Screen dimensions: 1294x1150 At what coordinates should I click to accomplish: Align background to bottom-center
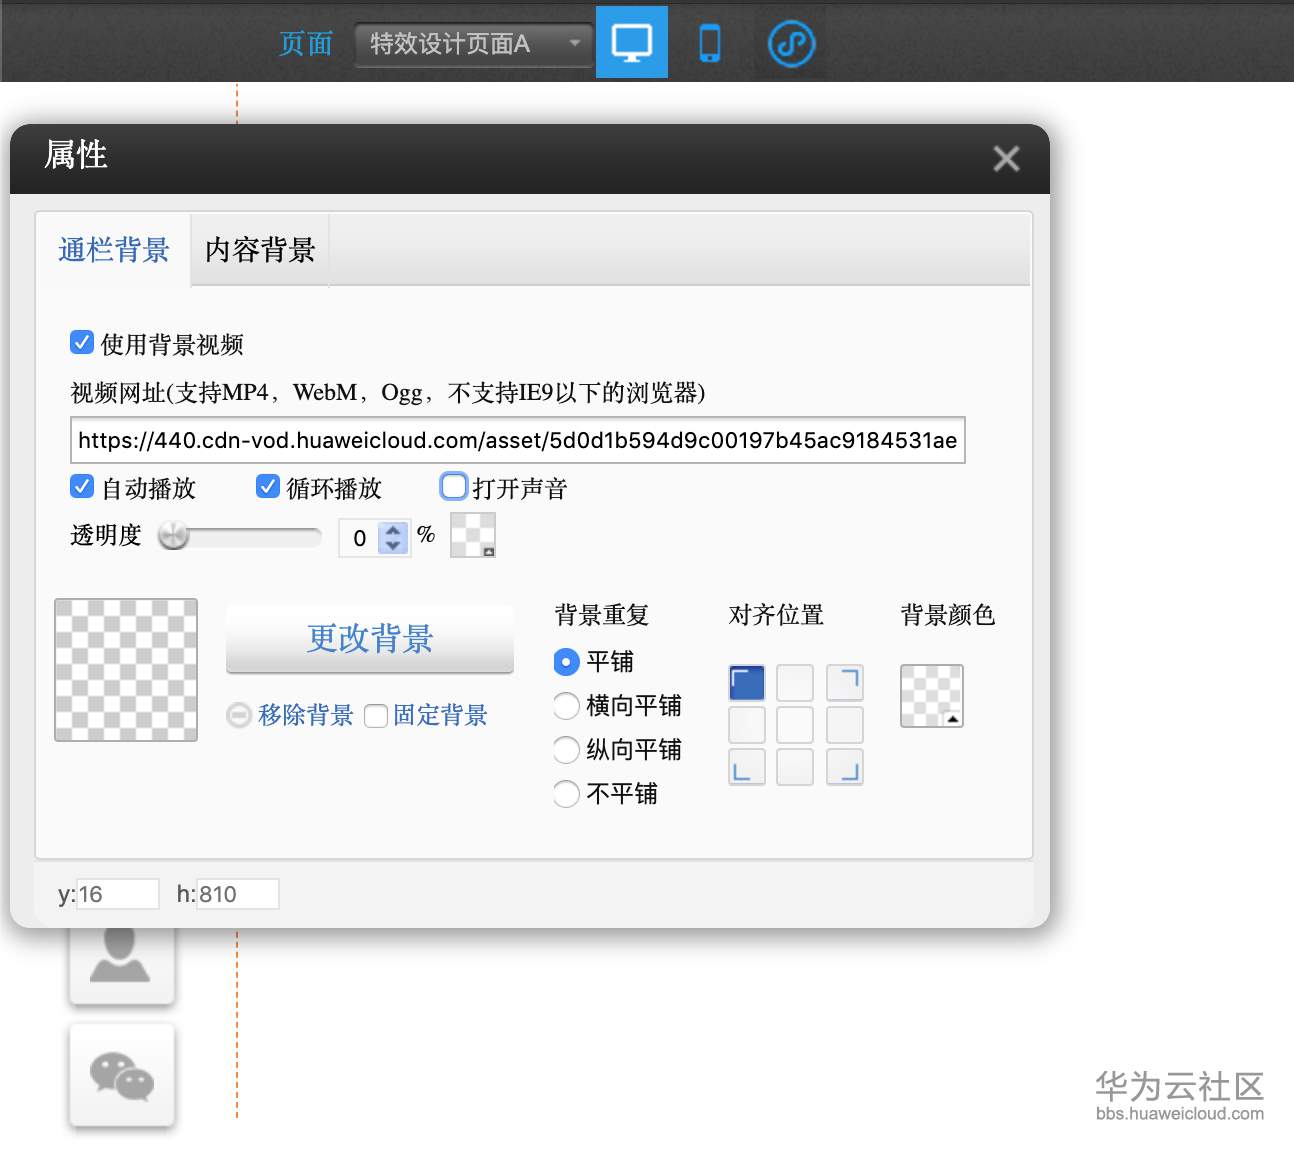point(795,767)
